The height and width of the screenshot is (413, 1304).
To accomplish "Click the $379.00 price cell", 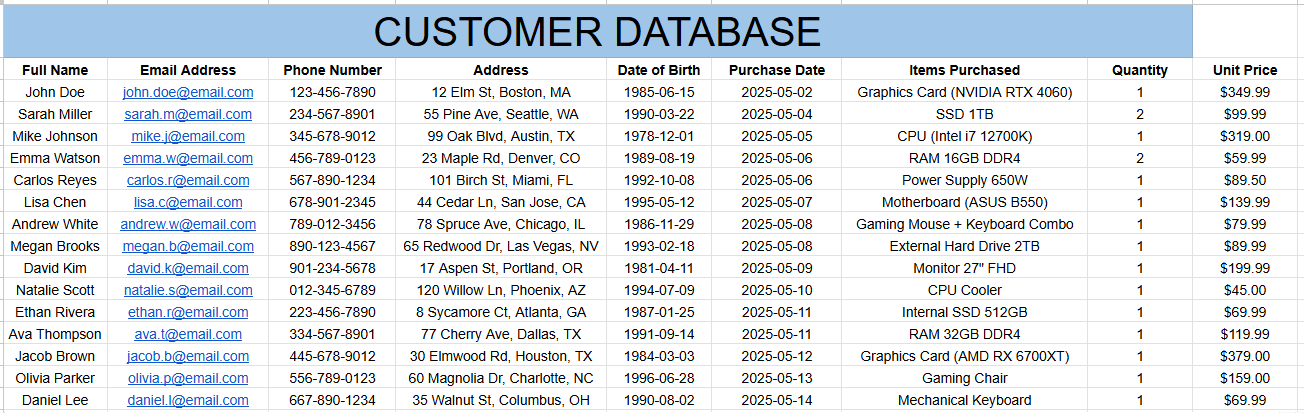I will [x=1245, y=356].
